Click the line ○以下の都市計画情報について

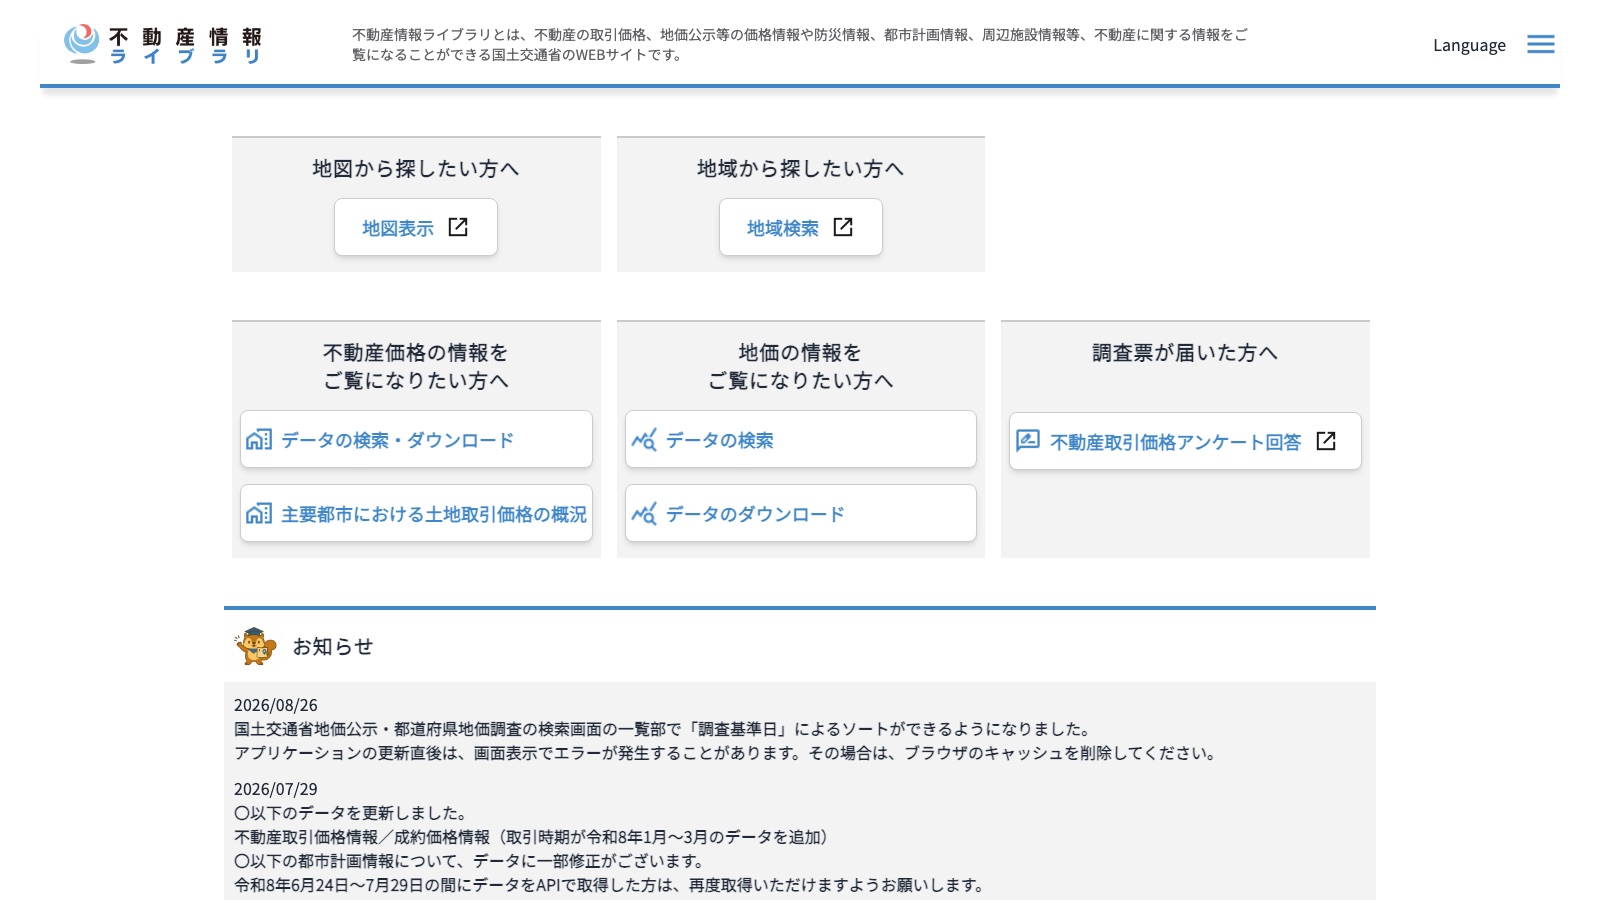coord(472,861)
